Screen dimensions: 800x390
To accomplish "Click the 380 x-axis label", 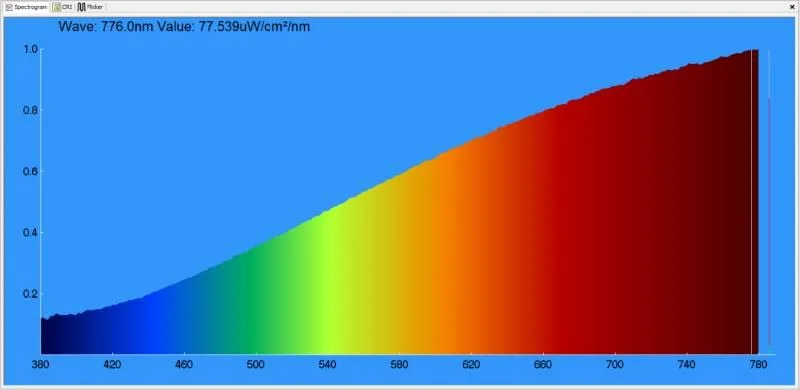I will tap(40, 364).
